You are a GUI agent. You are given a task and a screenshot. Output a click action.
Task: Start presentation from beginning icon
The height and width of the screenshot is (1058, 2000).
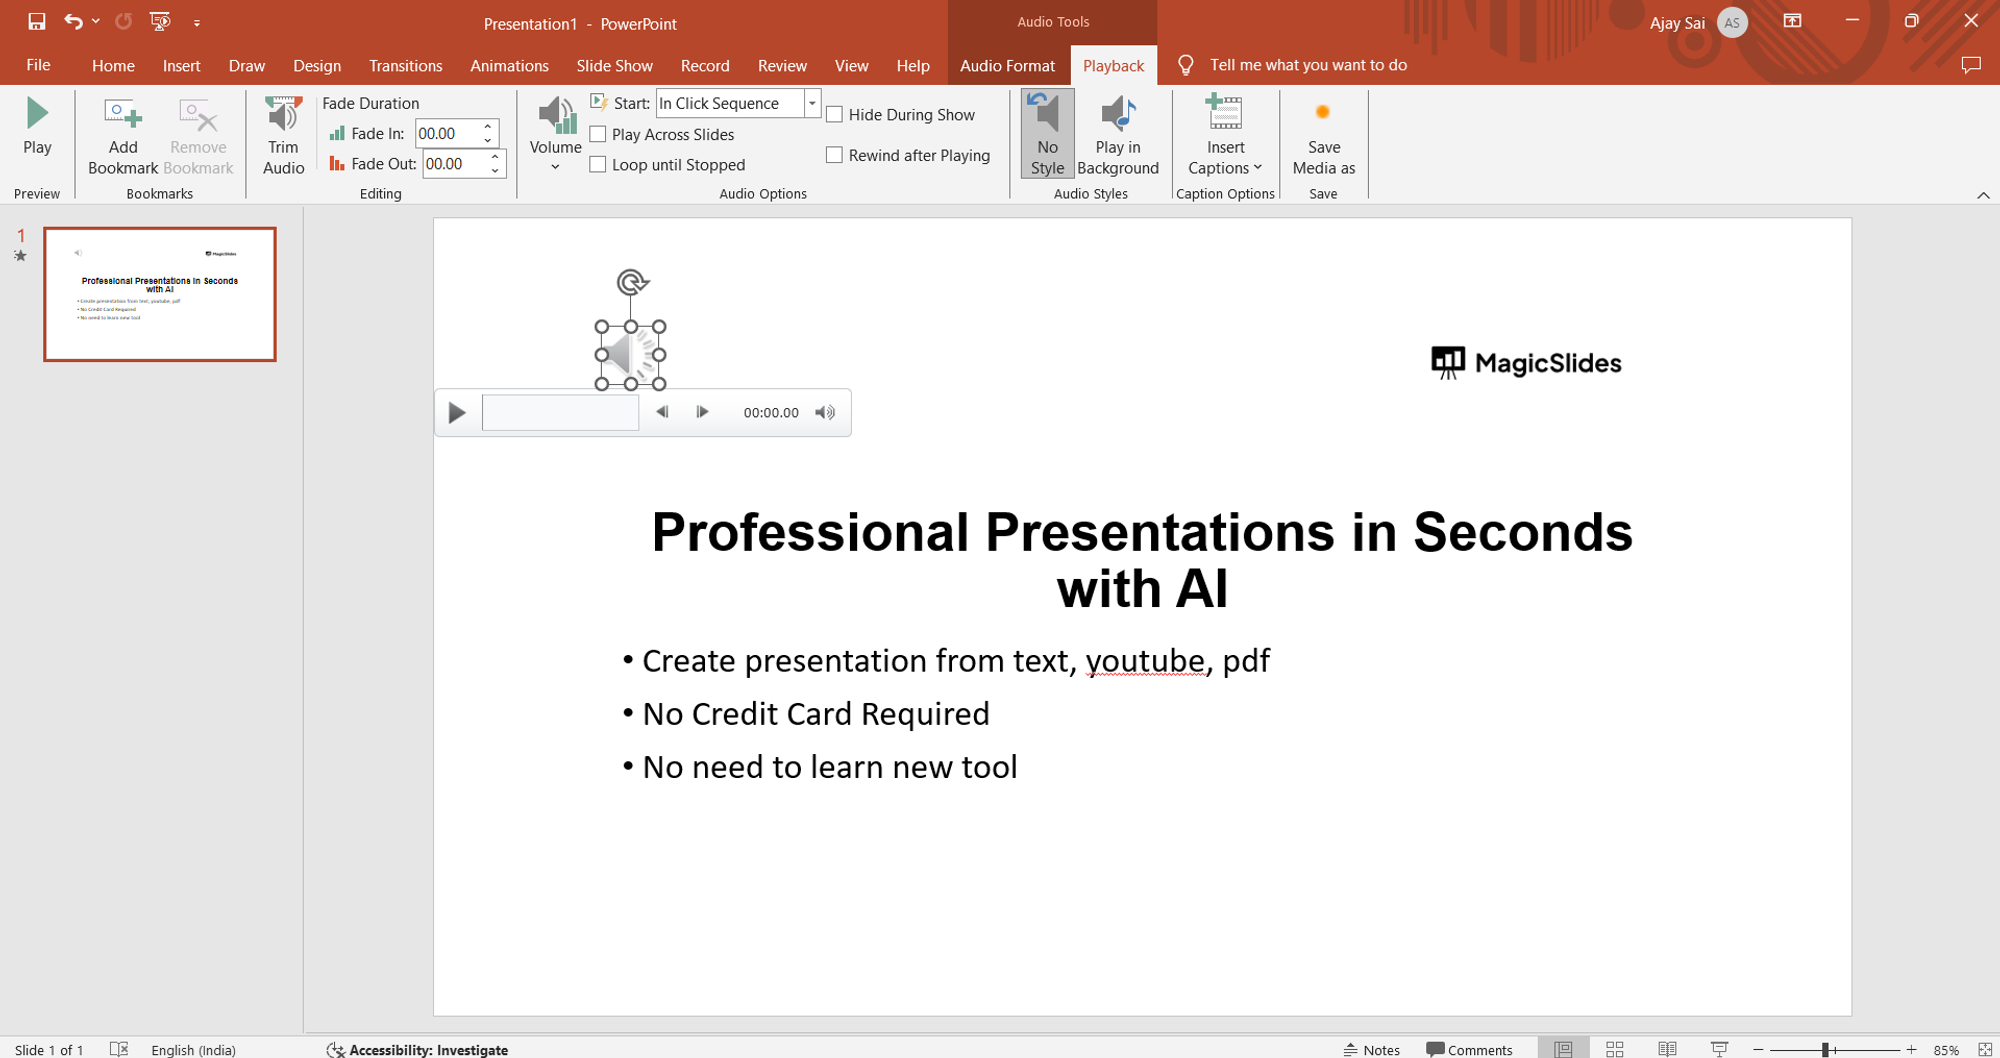click(x=160, y=21)
